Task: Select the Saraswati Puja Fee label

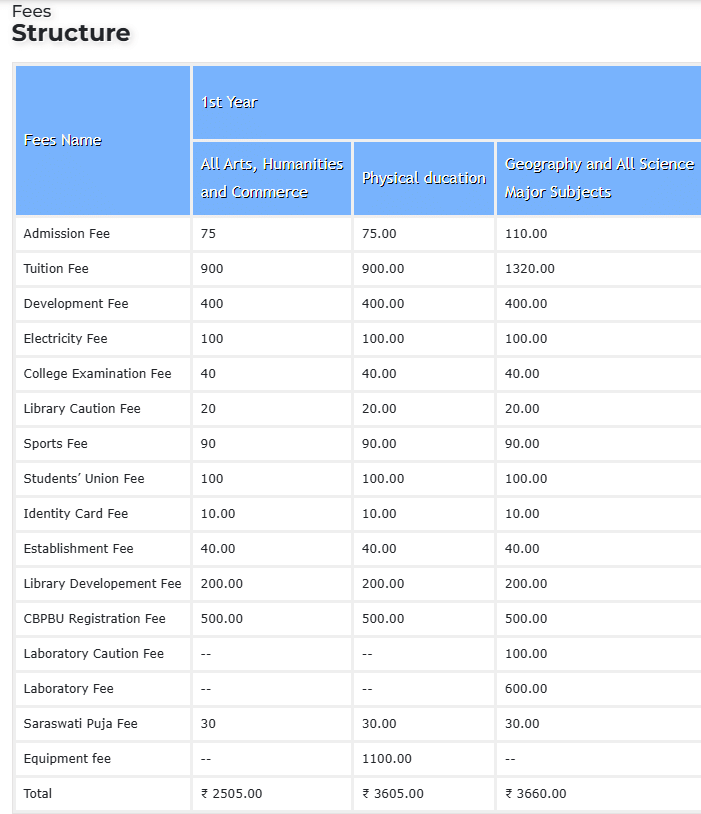Action: [80, 723]
